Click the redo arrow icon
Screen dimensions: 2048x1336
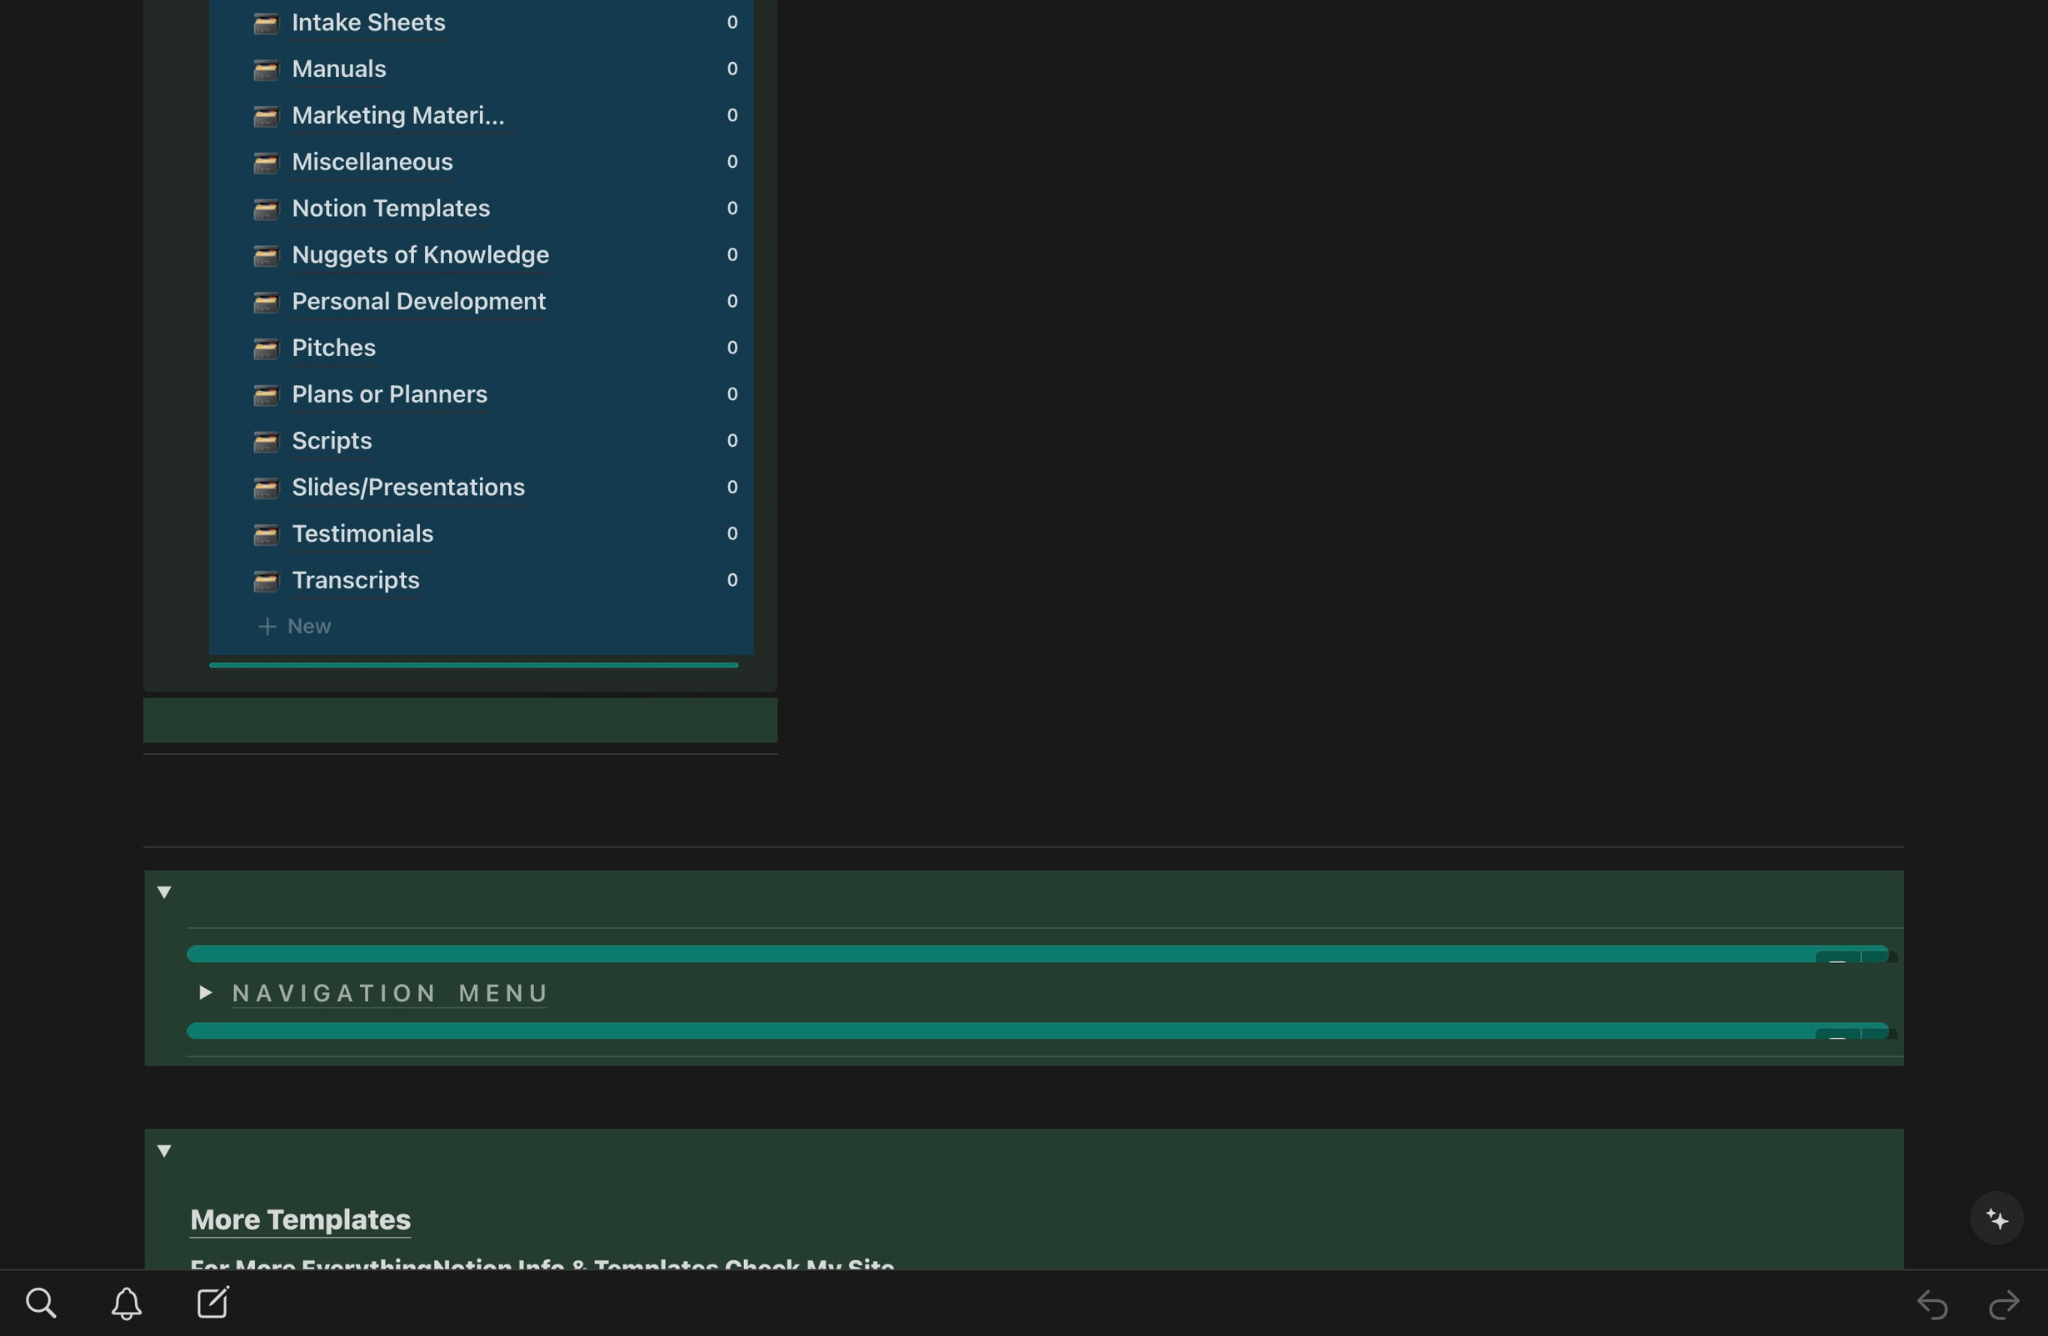point(2004,1304)
